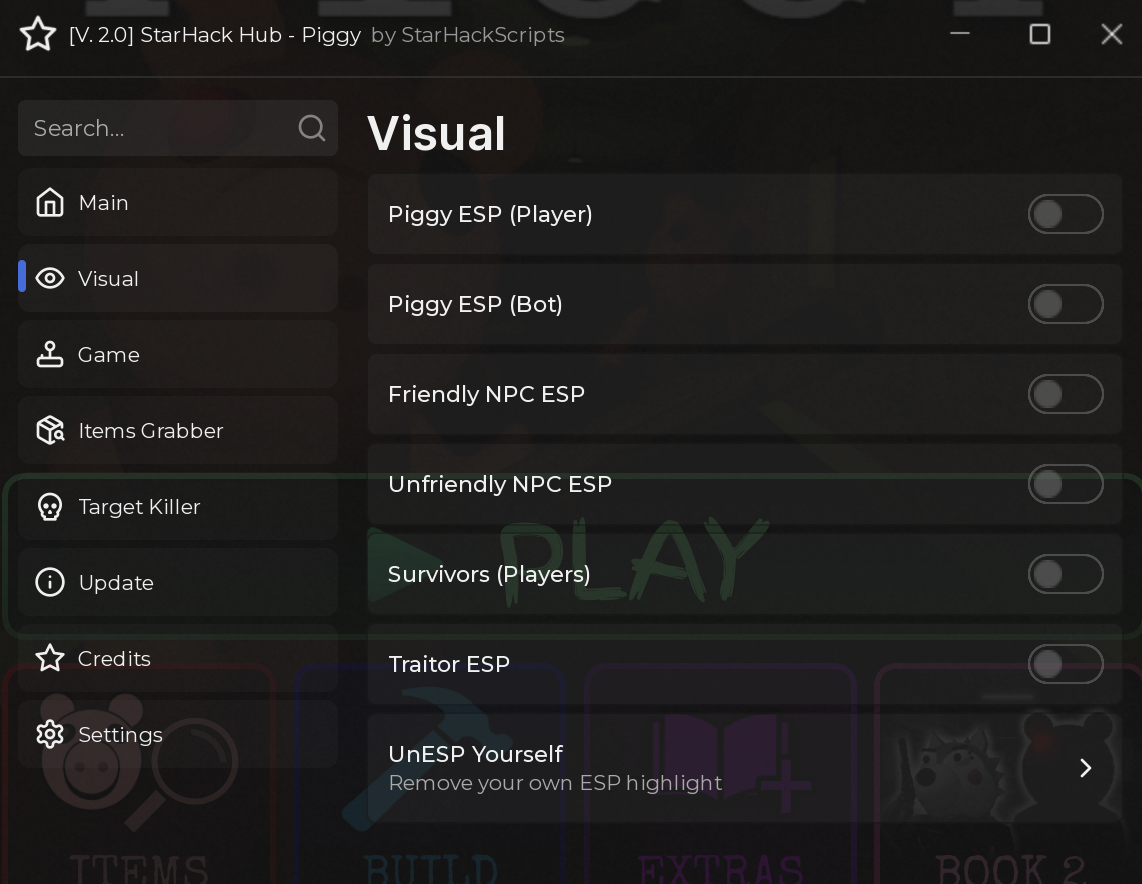
Task: Enable Piggy ESP (Player) toggle
Action: [1066, 214]
